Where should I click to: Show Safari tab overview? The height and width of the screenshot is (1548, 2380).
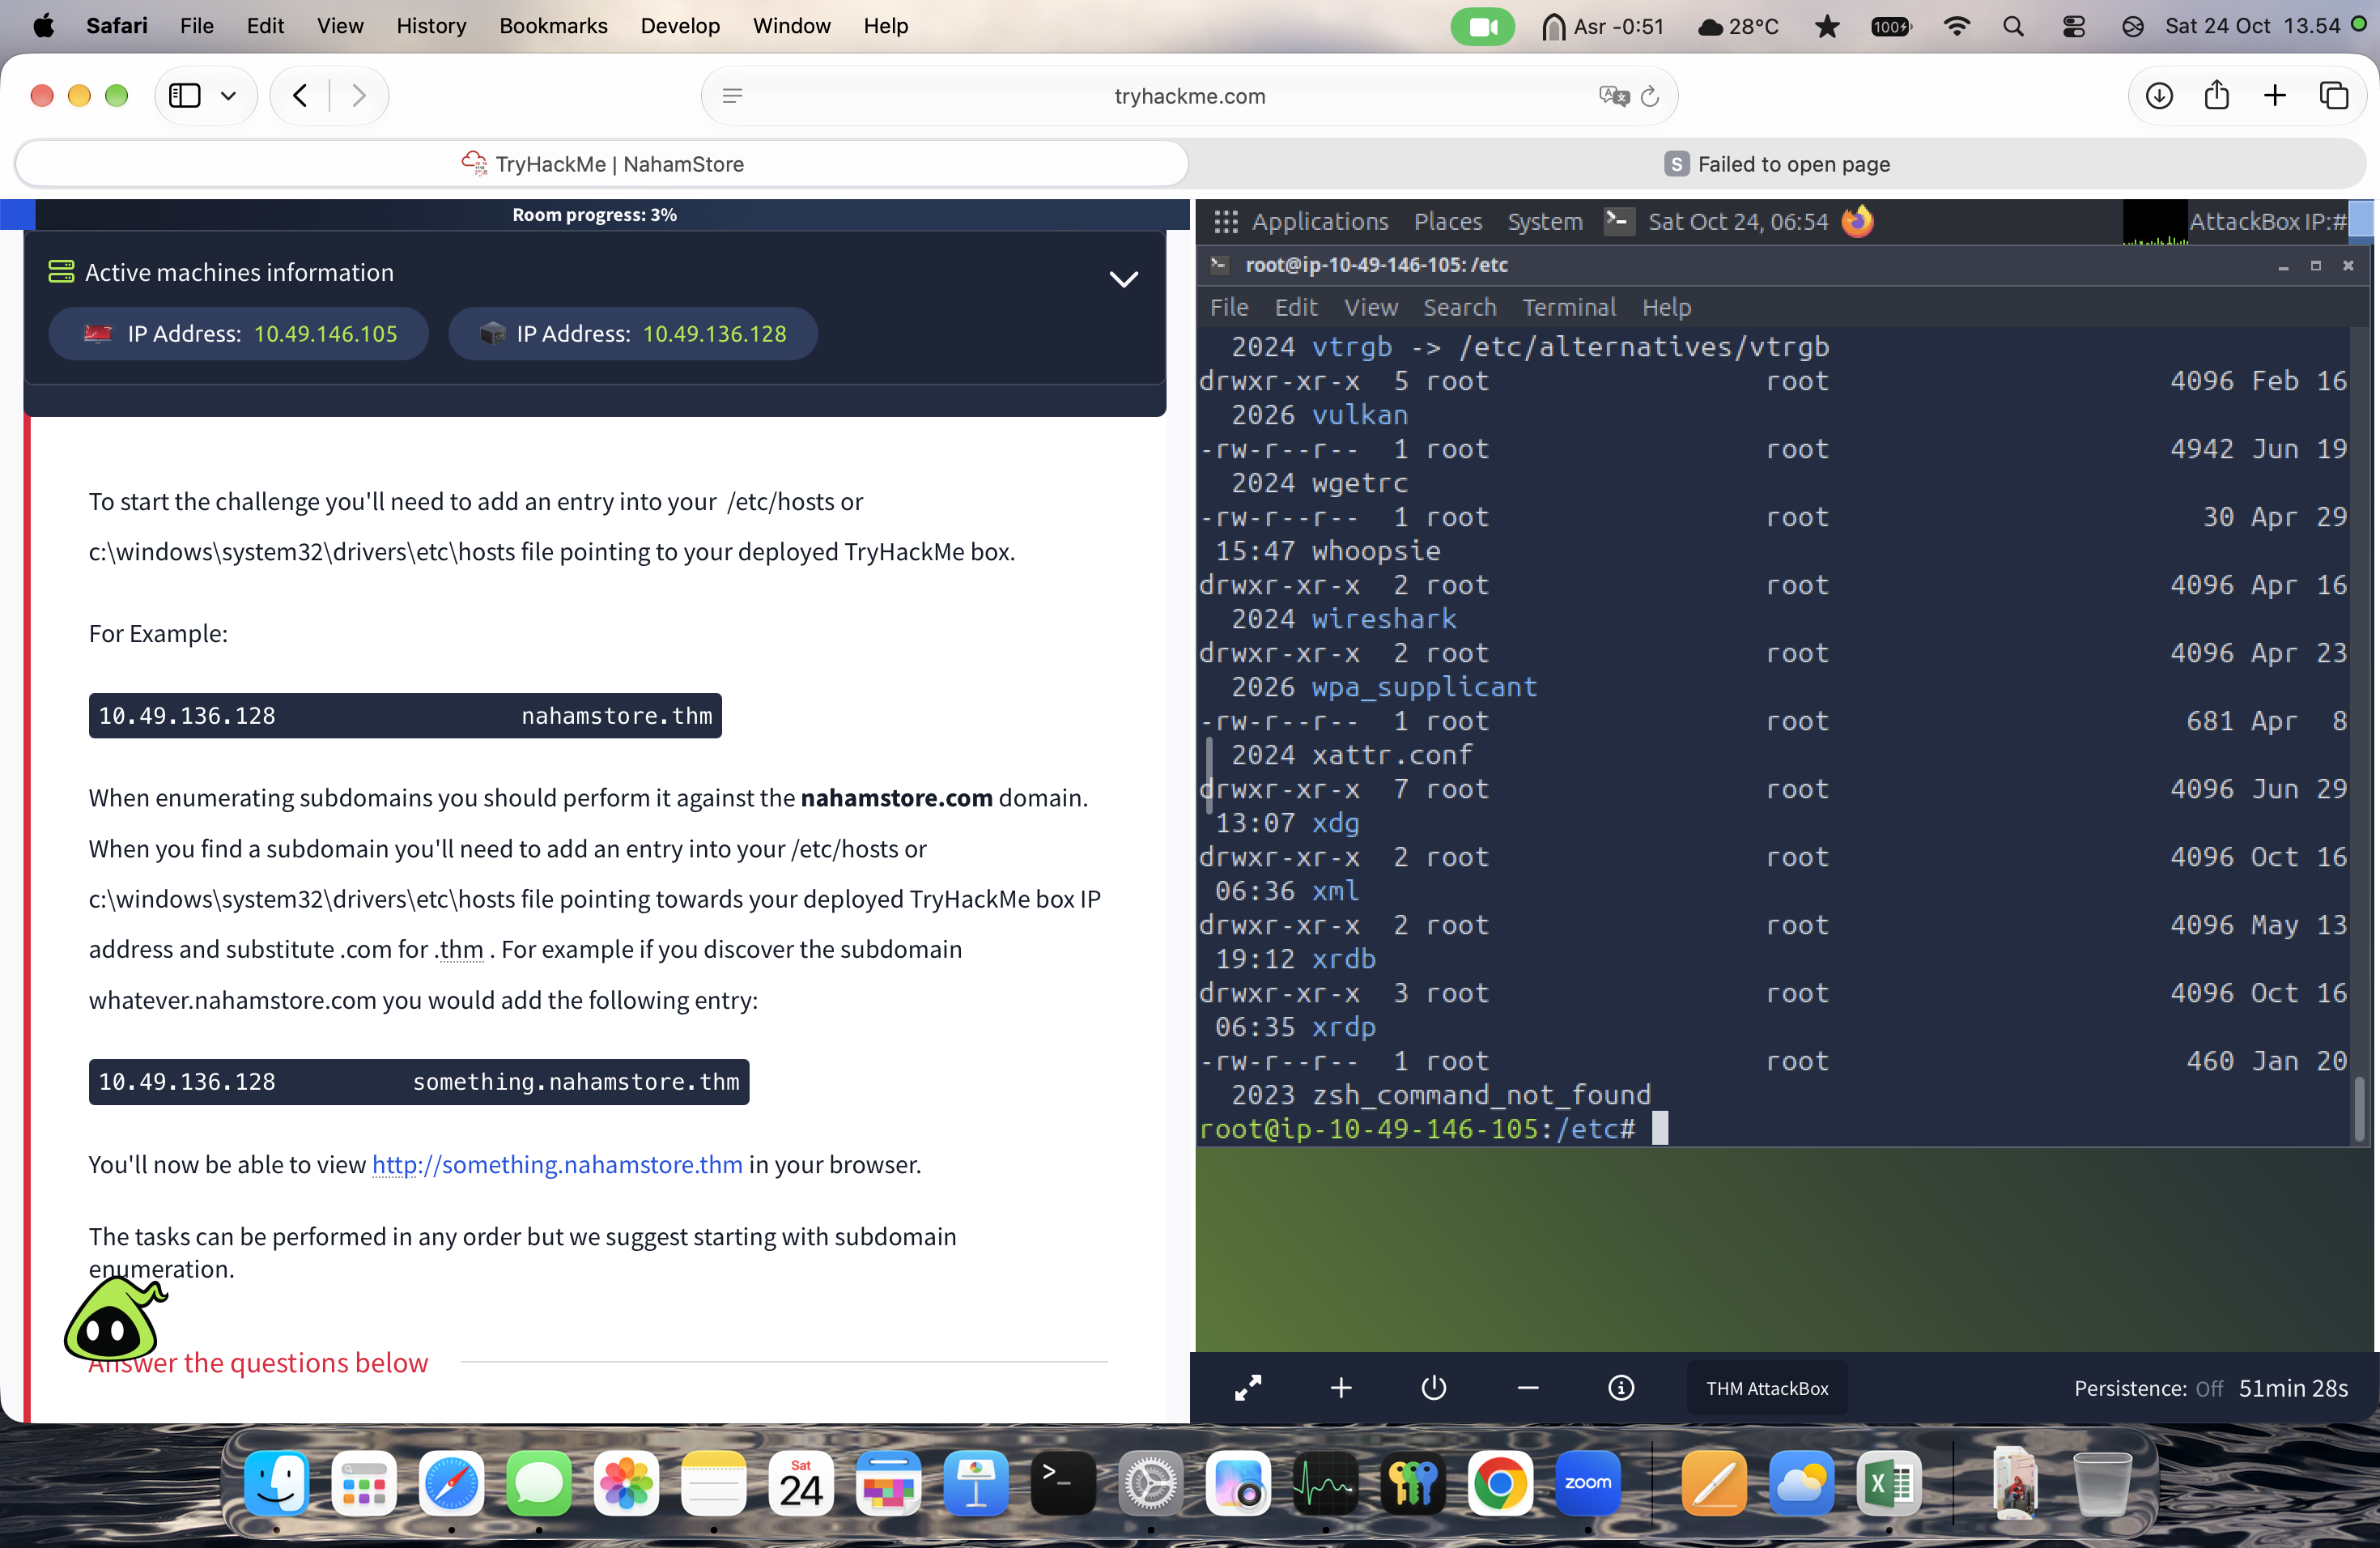(2333, 96)
